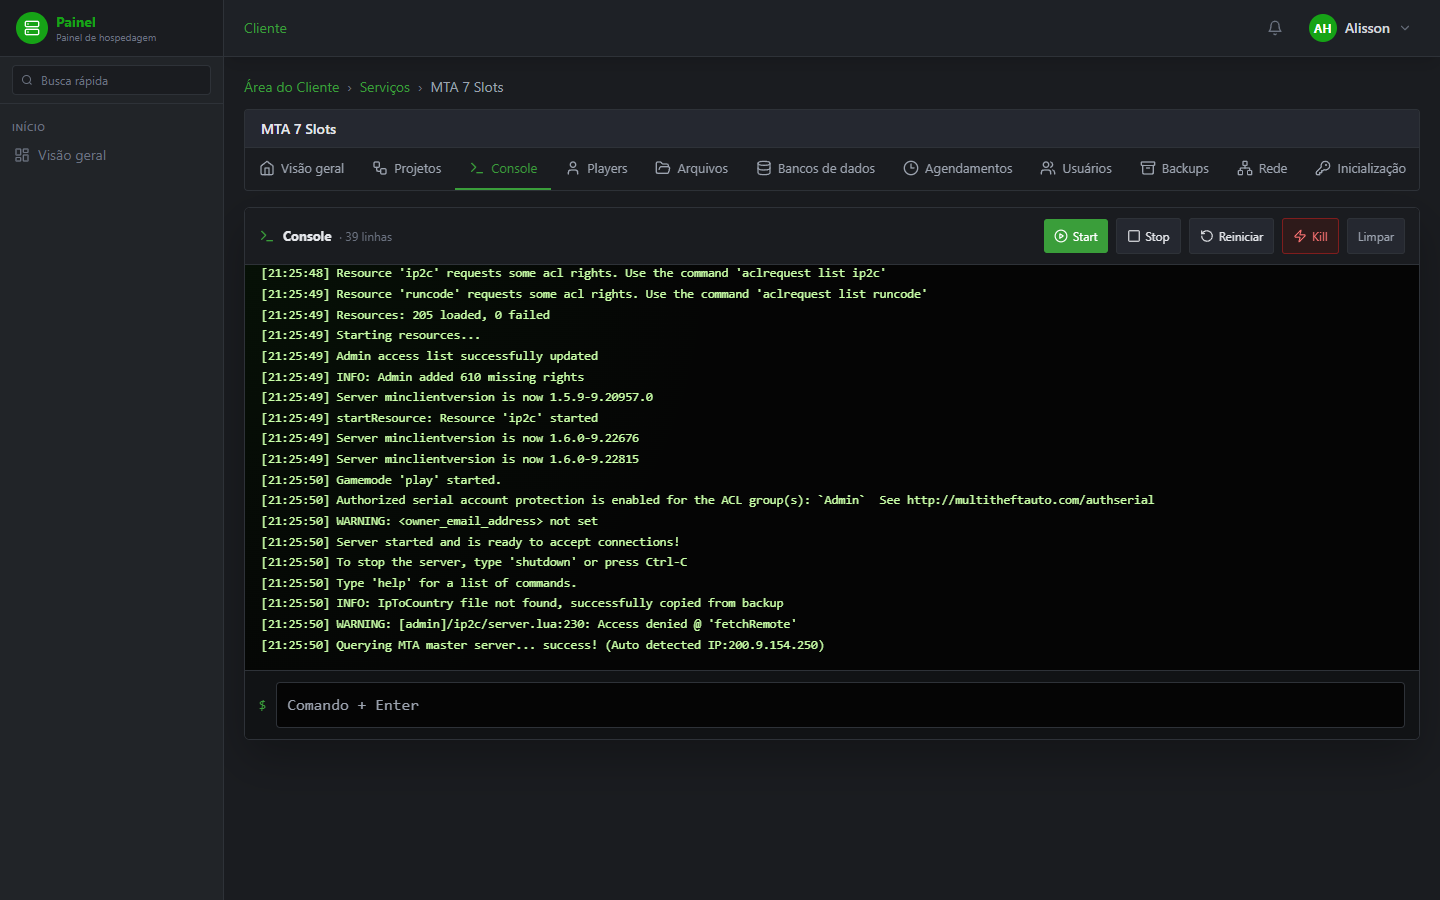Click the AH user avatar
Image resolution: width=1440 pixels, height=900 pixels.
pos(1323,28)
